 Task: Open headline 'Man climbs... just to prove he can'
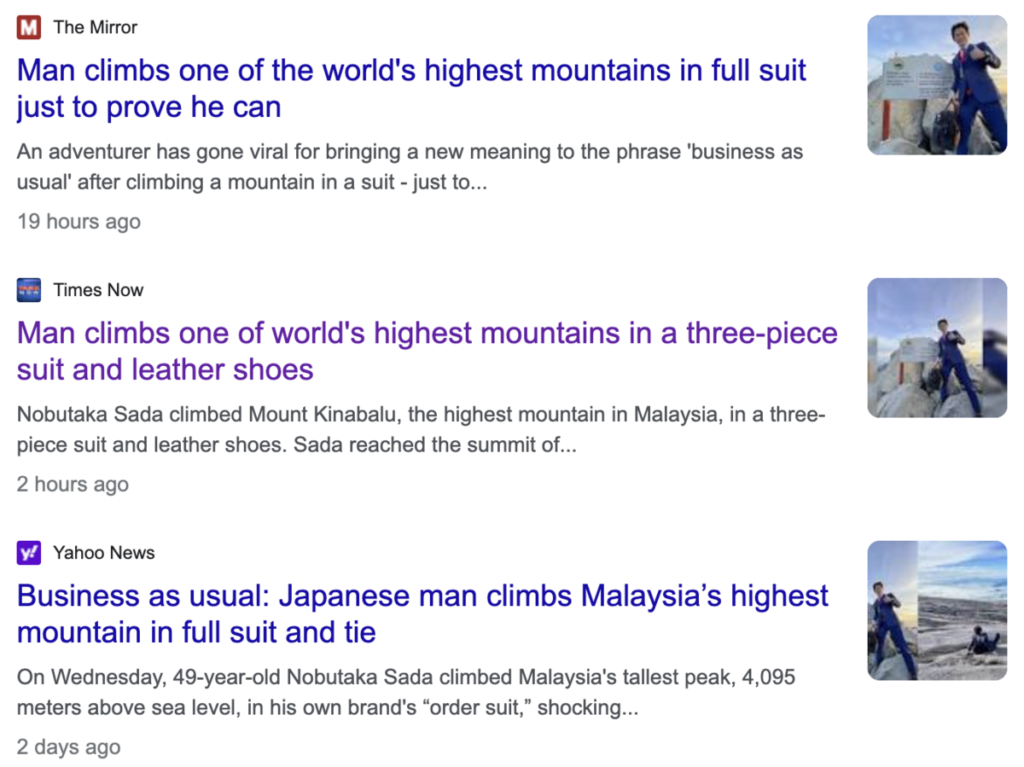[x=411, y=88]
